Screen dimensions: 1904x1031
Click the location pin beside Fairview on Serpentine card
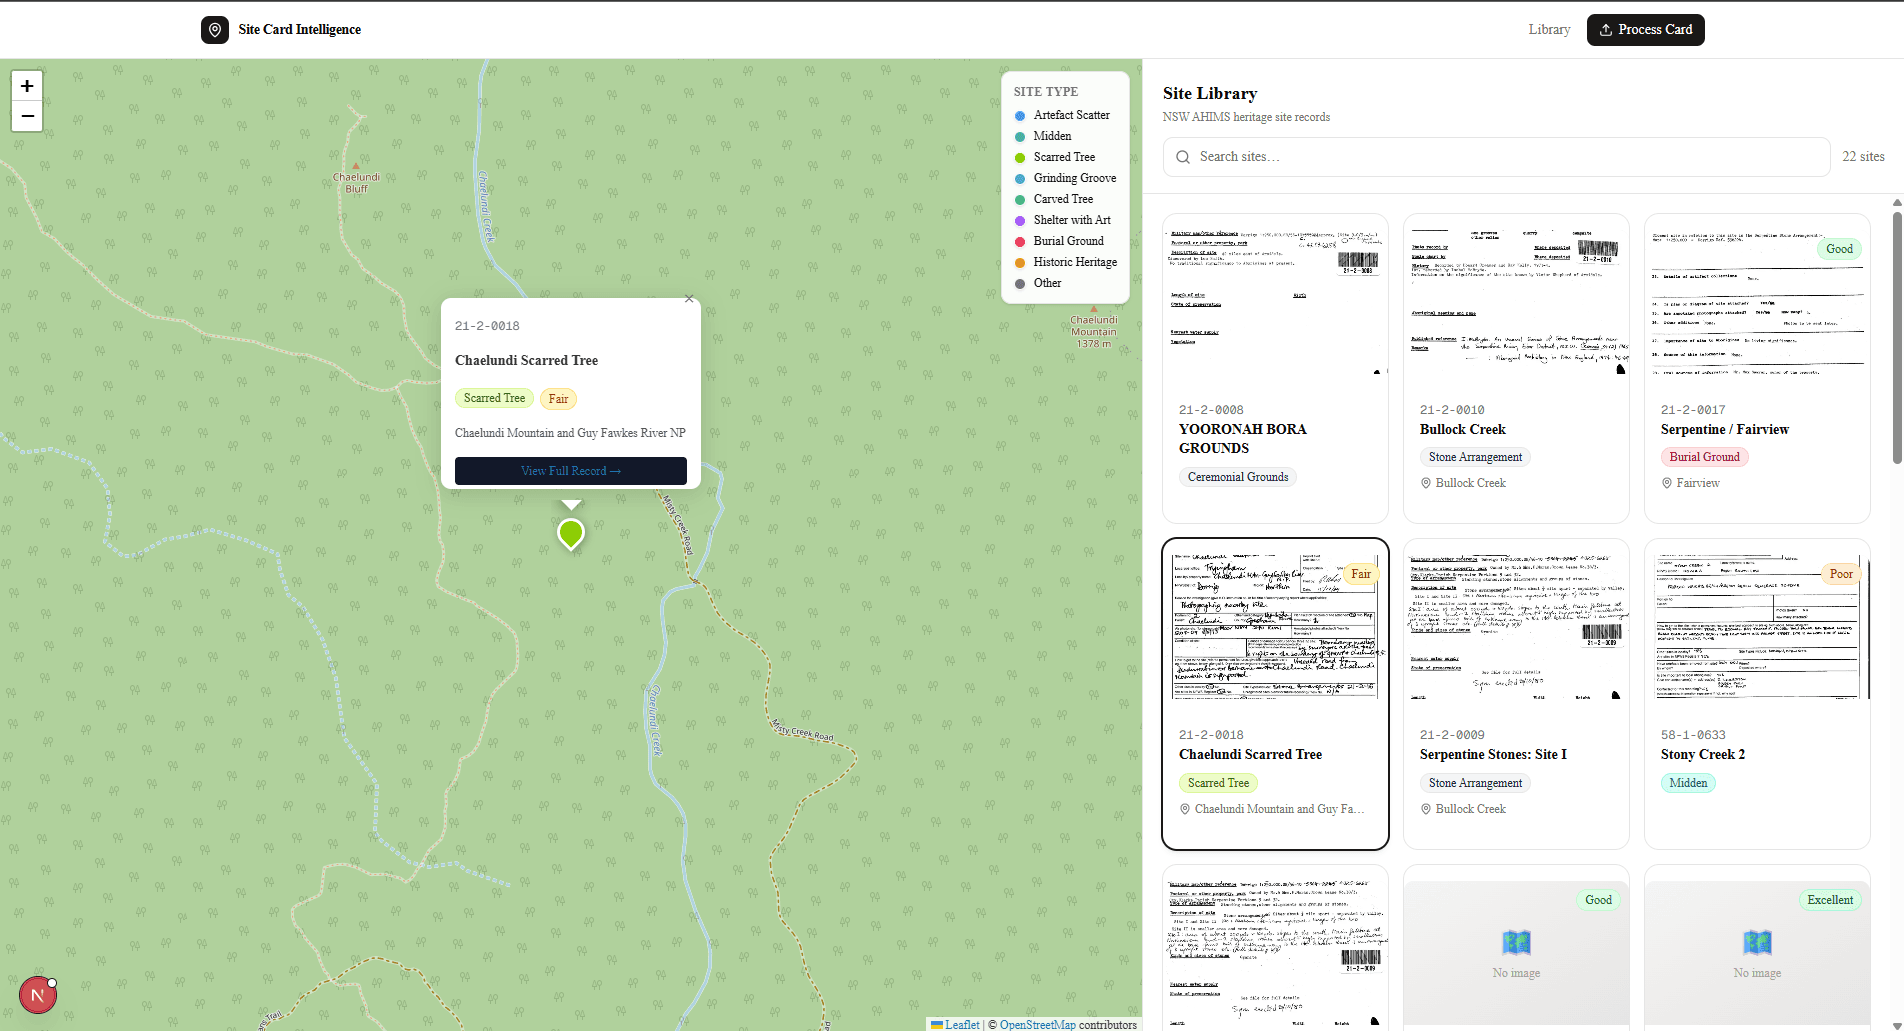(1666, 483)
